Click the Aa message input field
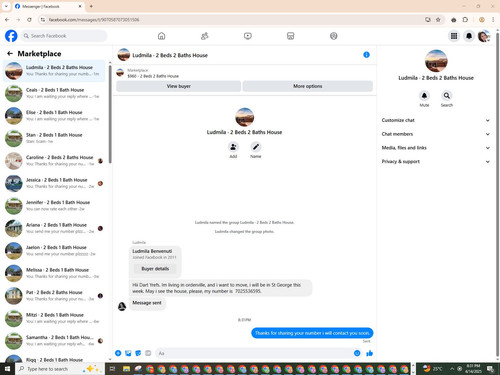This screenshot has width=500, height=375. (x=259, y=353)
